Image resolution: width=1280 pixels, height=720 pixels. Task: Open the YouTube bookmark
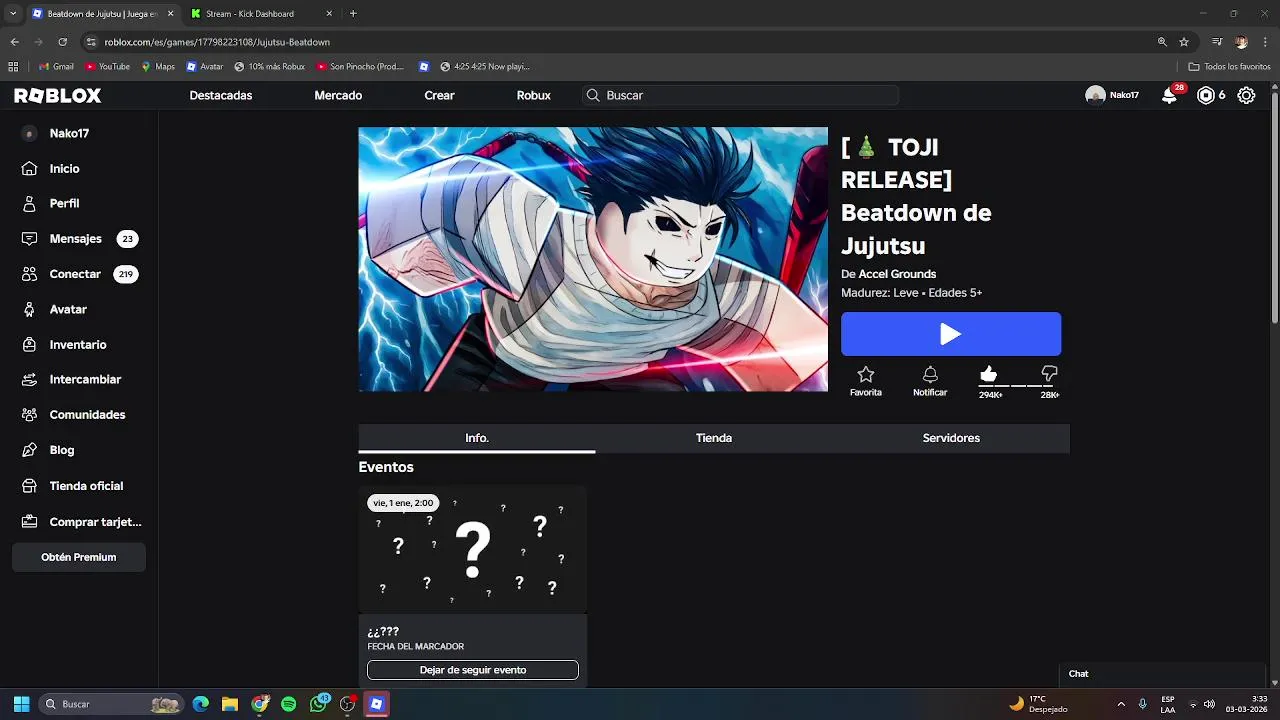pos(107,67)
